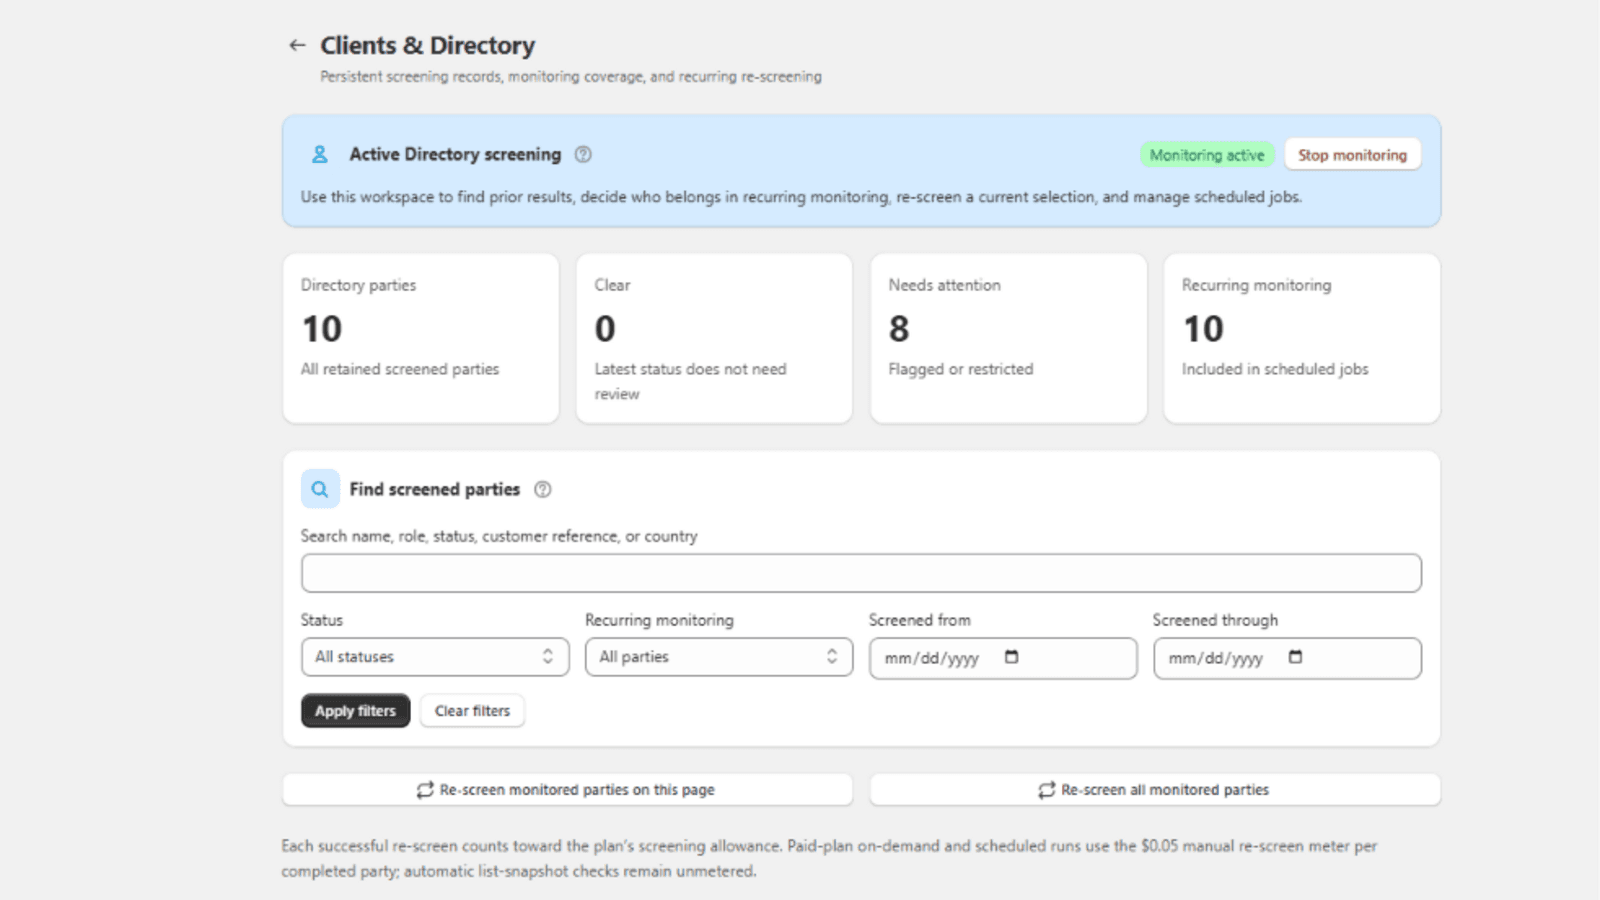Click the Screened from date field
This screenshot has height=900, width=1600.
click(1003, 658)
